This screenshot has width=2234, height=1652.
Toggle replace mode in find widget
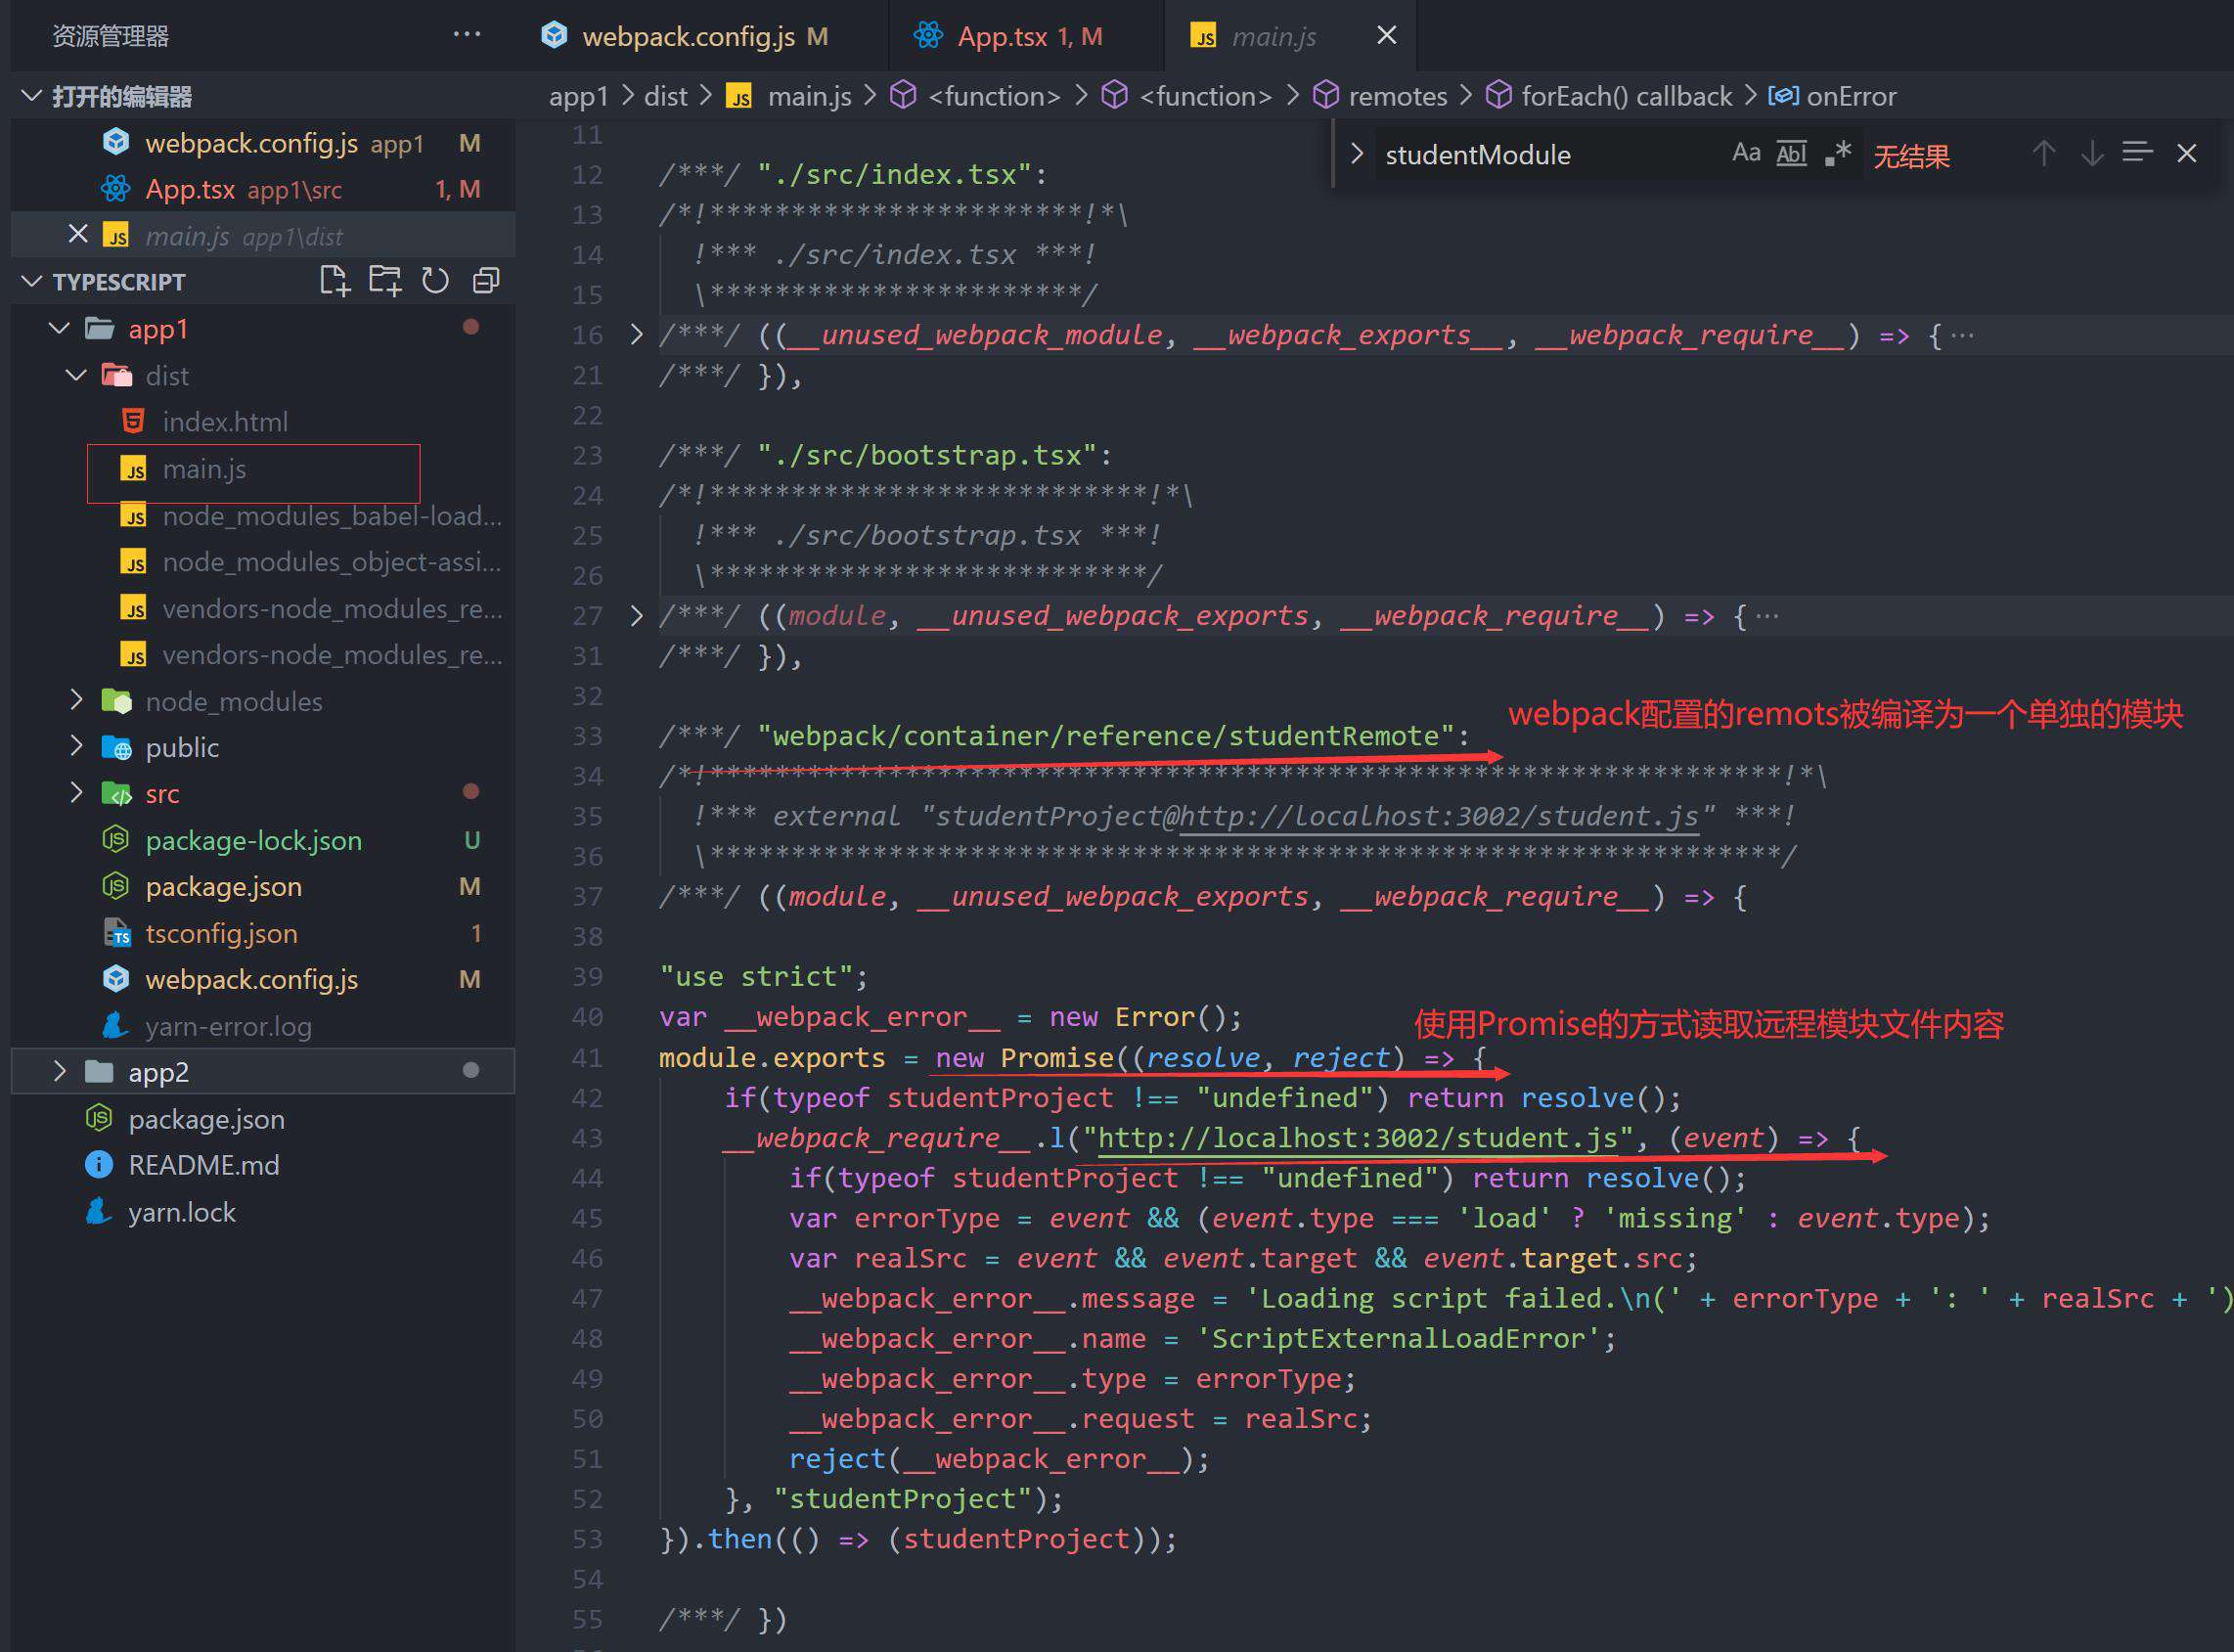pos(1357,154)
